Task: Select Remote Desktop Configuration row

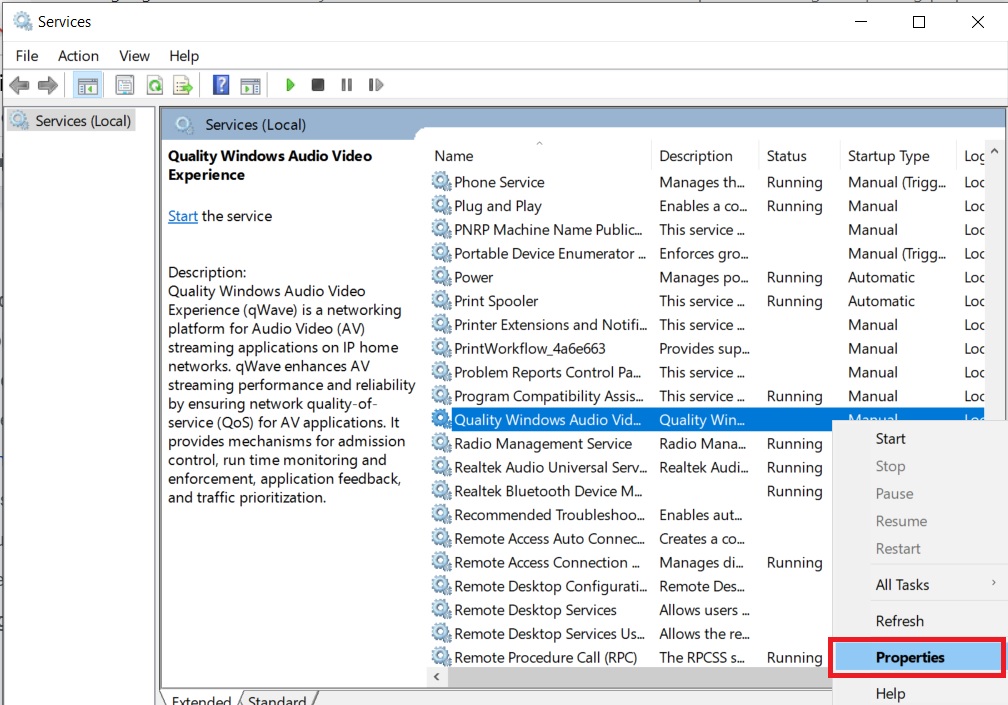Action: click(x=630, y=586)
